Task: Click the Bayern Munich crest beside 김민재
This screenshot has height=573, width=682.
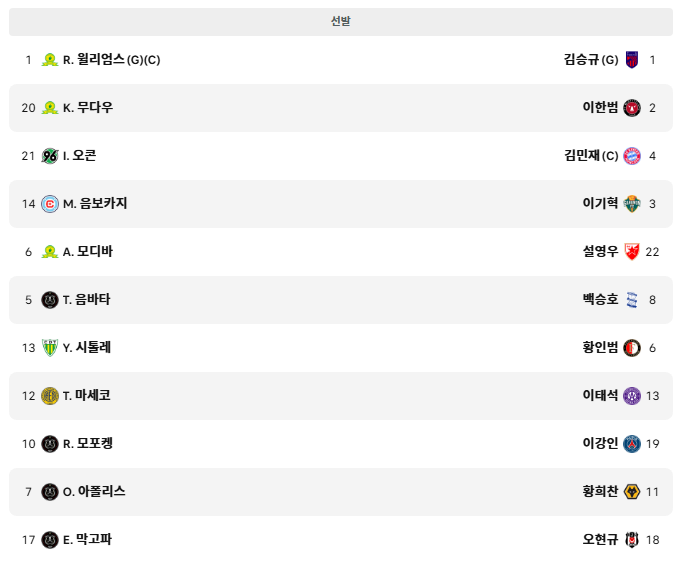Action: click(x=632, y=156)
